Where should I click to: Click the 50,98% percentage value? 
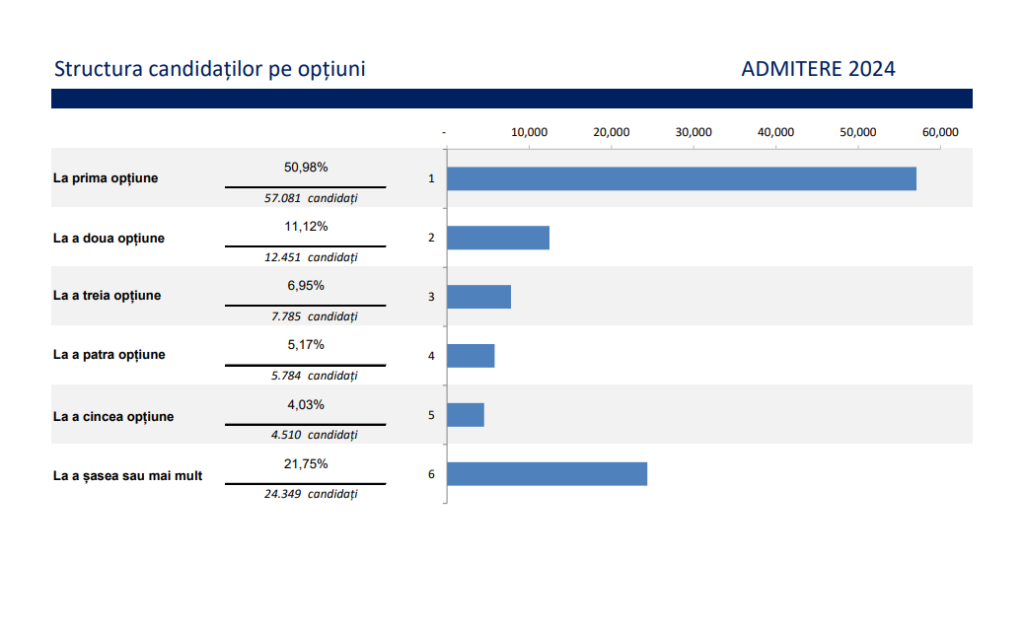(306, 167)
